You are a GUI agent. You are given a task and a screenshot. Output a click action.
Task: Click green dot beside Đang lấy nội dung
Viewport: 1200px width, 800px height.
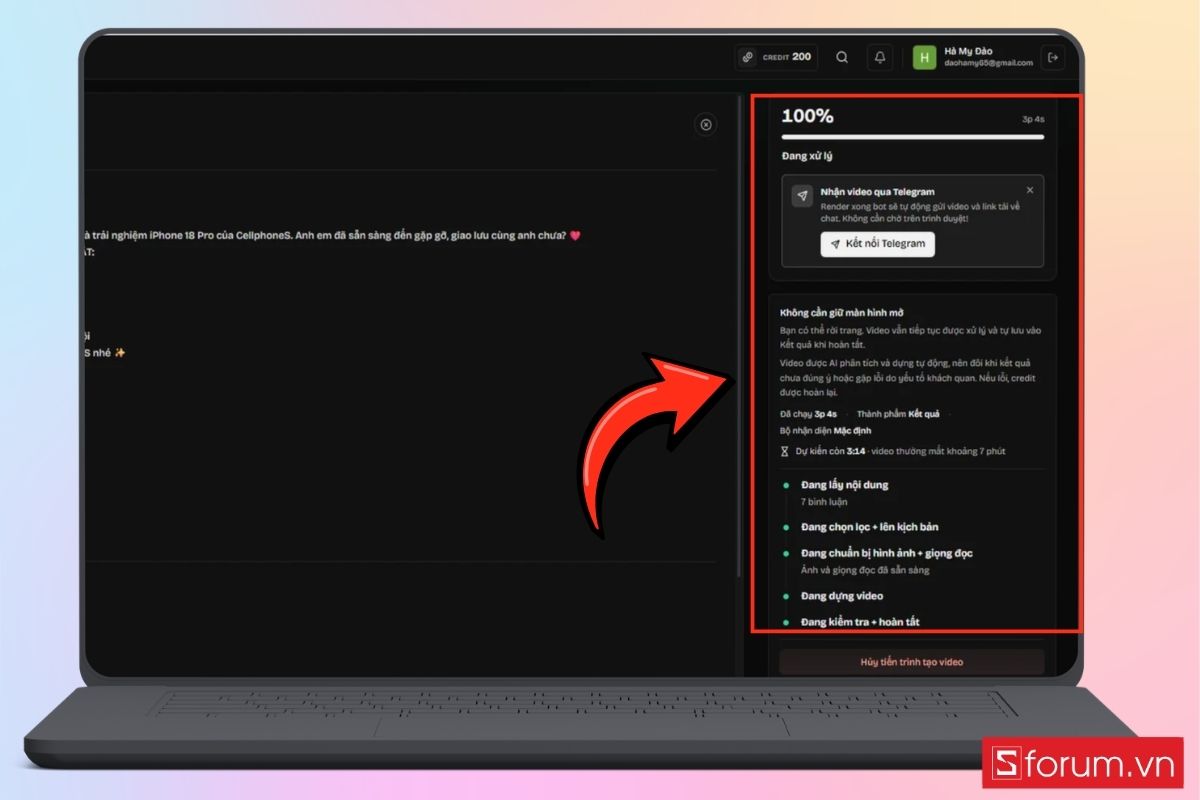(786, 485)
